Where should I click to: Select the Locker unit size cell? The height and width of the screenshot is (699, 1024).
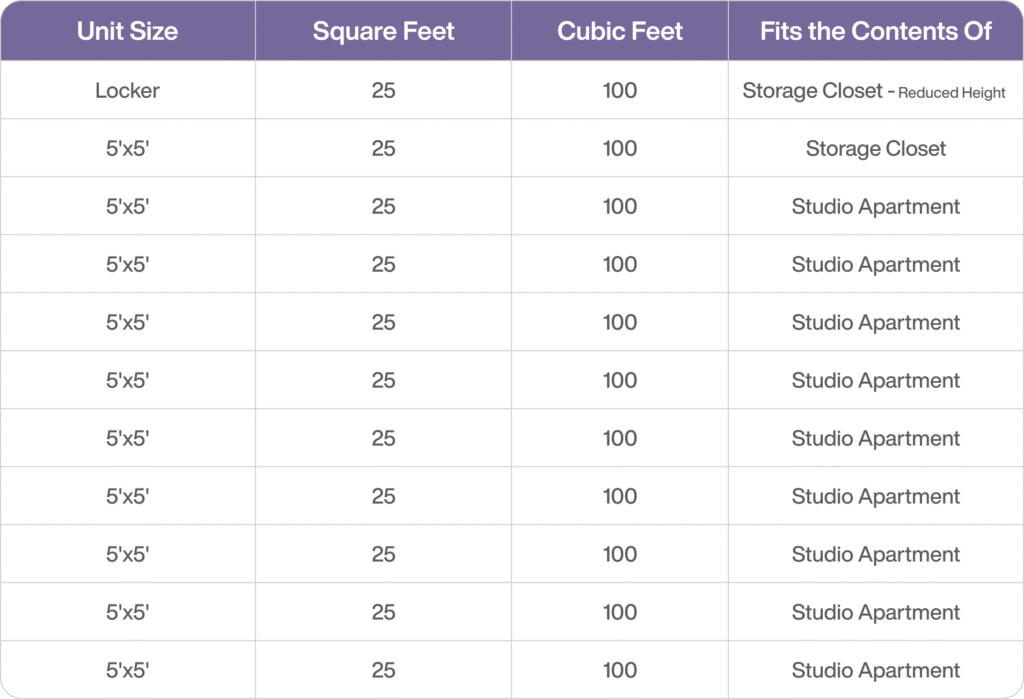127,90
